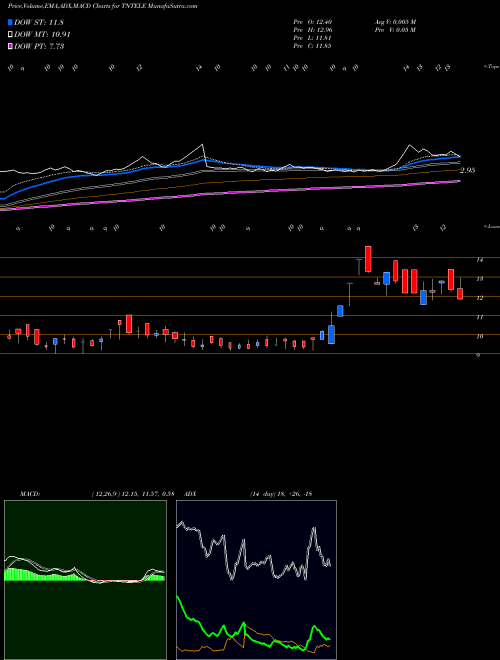Select the 'DOW ST: 11.8' legend text
The height and width of the screenshot is (660, 500).
click(x=39, y=22)
